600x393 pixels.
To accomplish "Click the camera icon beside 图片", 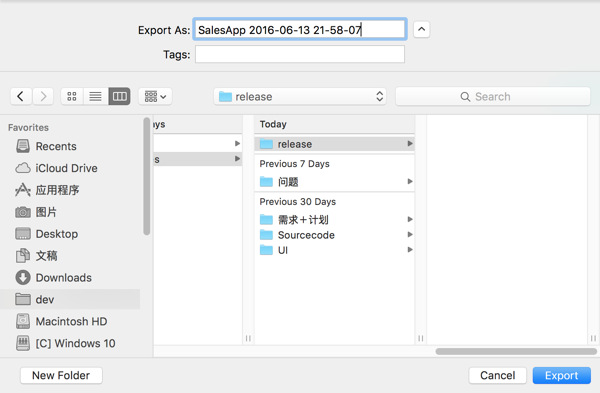I will click(23, 212).
